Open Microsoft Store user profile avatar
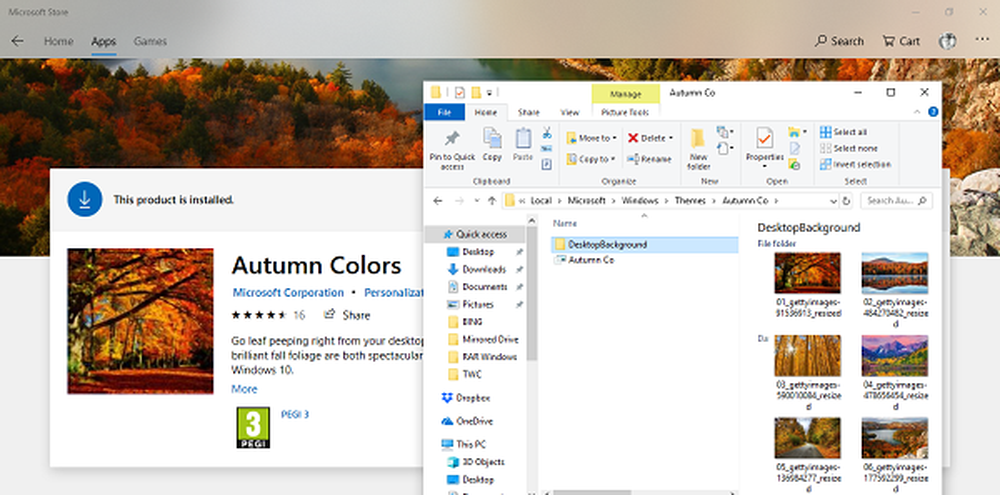This screenshot has width=1000, height=495. [948, 41]
